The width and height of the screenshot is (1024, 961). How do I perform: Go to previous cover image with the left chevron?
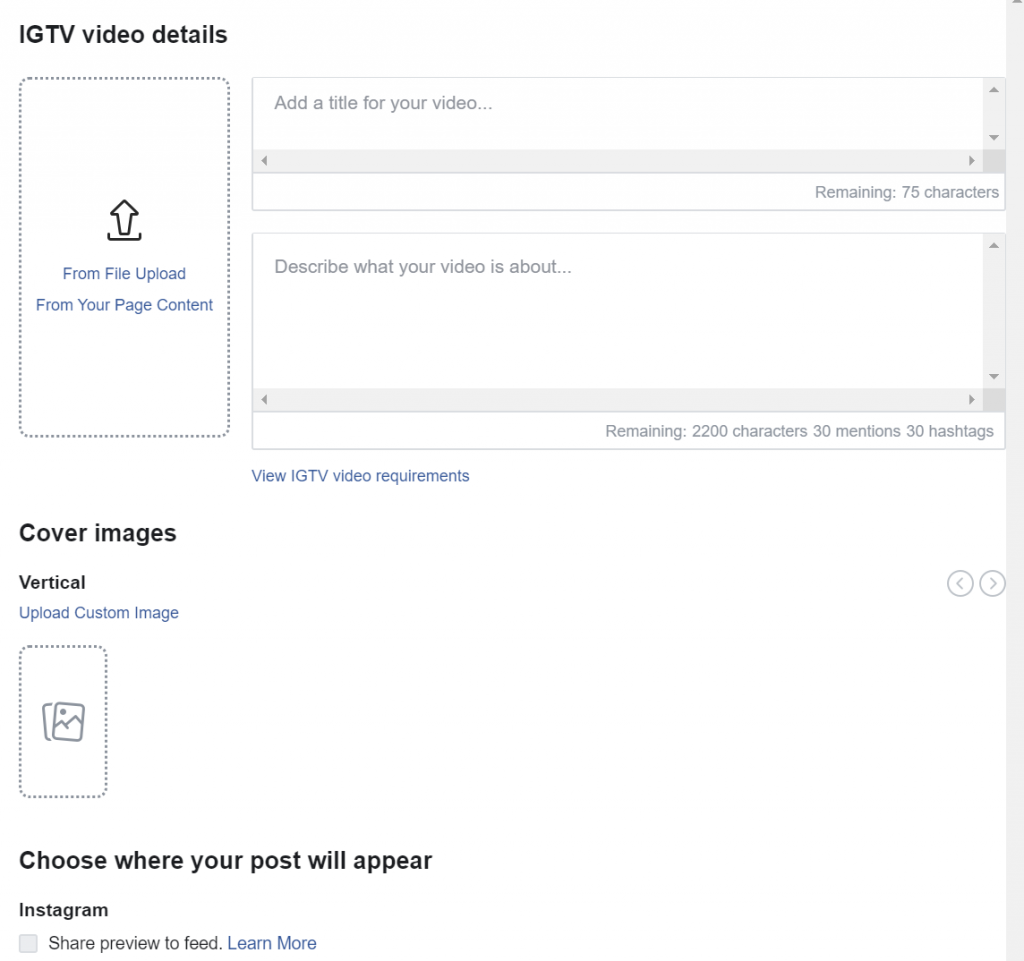(x=960, y=583)
